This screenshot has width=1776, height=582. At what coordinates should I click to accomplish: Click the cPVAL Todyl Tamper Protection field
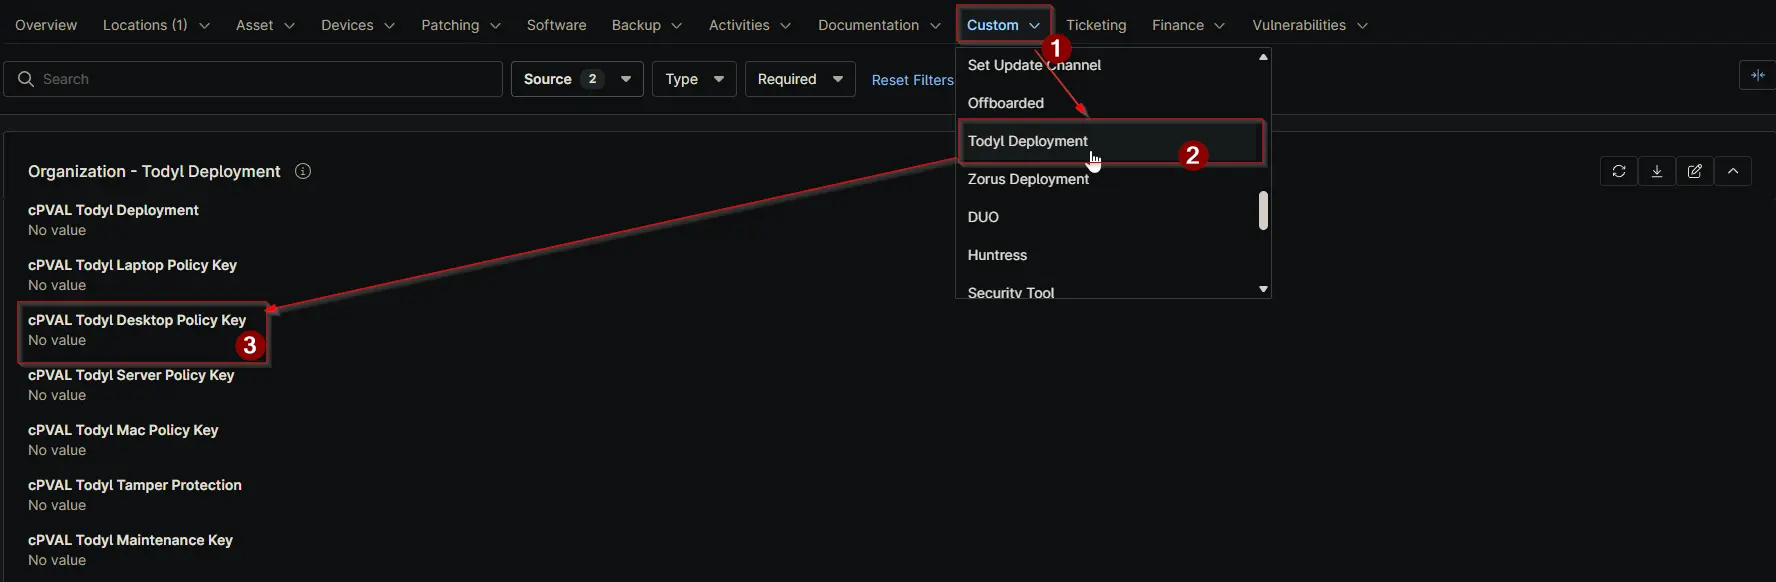click(135, 495)
